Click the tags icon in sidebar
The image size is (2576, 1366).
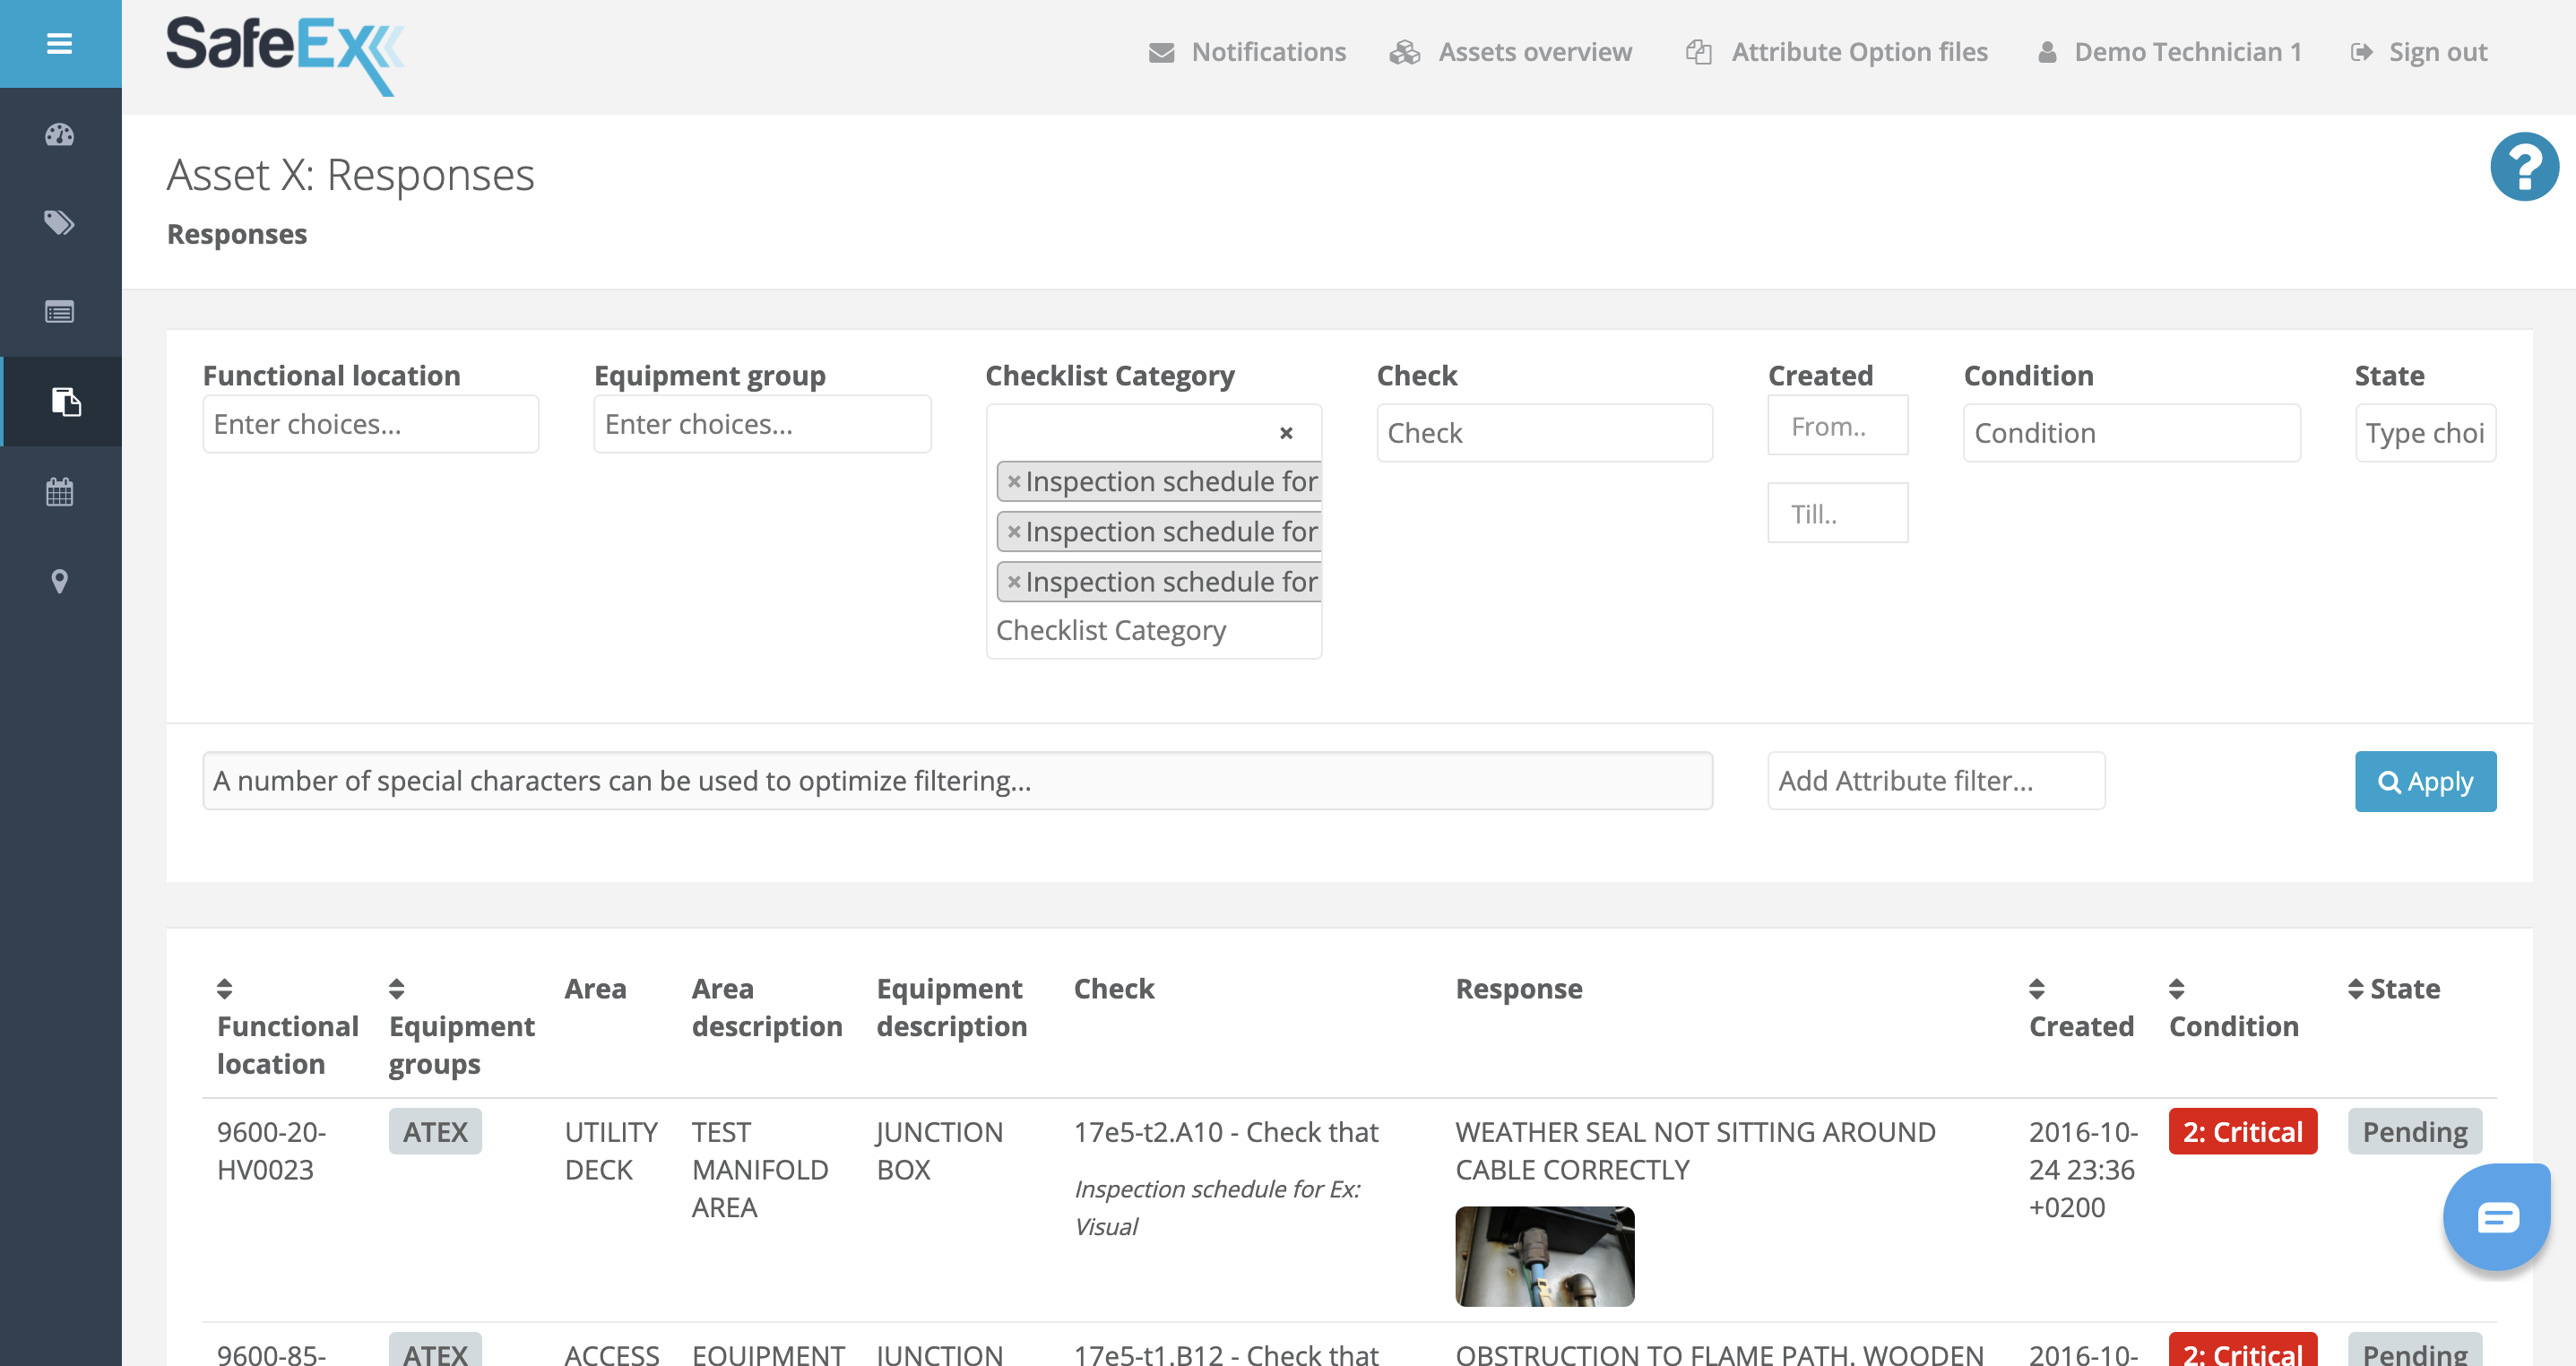59,222
